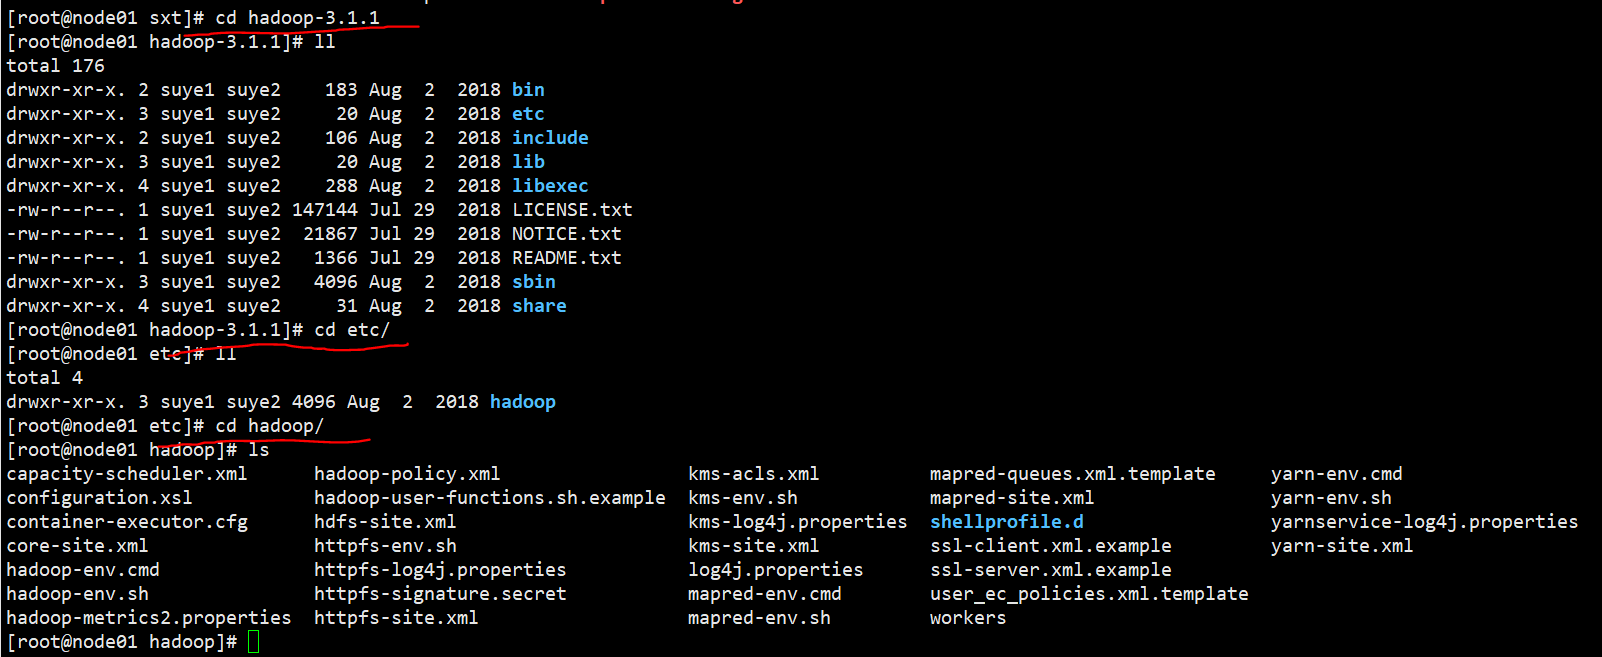Click the 'sbin' directory name

pos(534,282)
